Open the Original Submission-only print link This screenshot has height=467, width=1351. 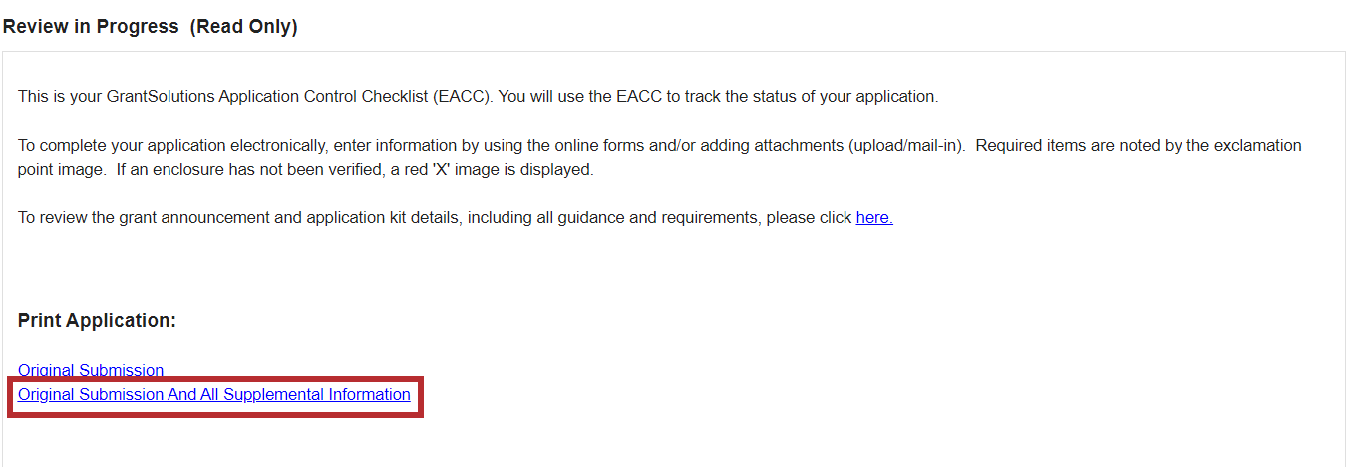[x=91, y=371]
